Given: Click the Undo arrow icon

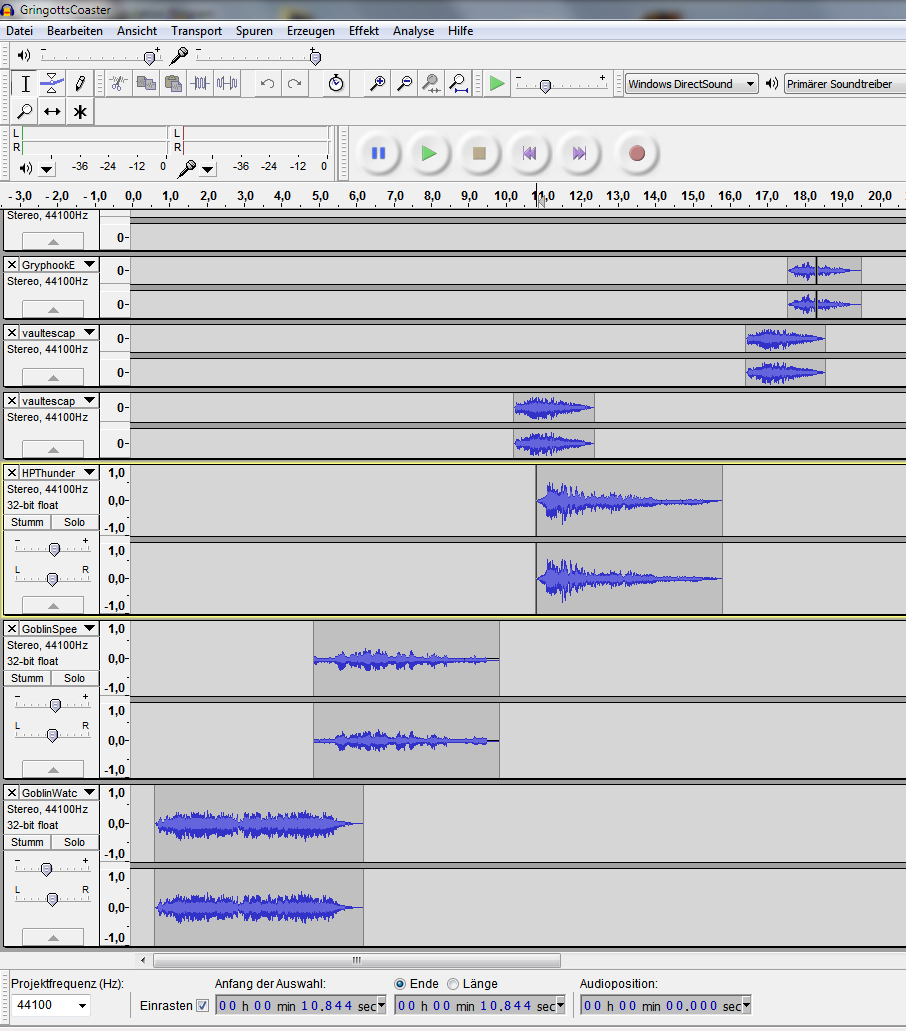Looking at the screenshot, I should click(x=267, y=84).
